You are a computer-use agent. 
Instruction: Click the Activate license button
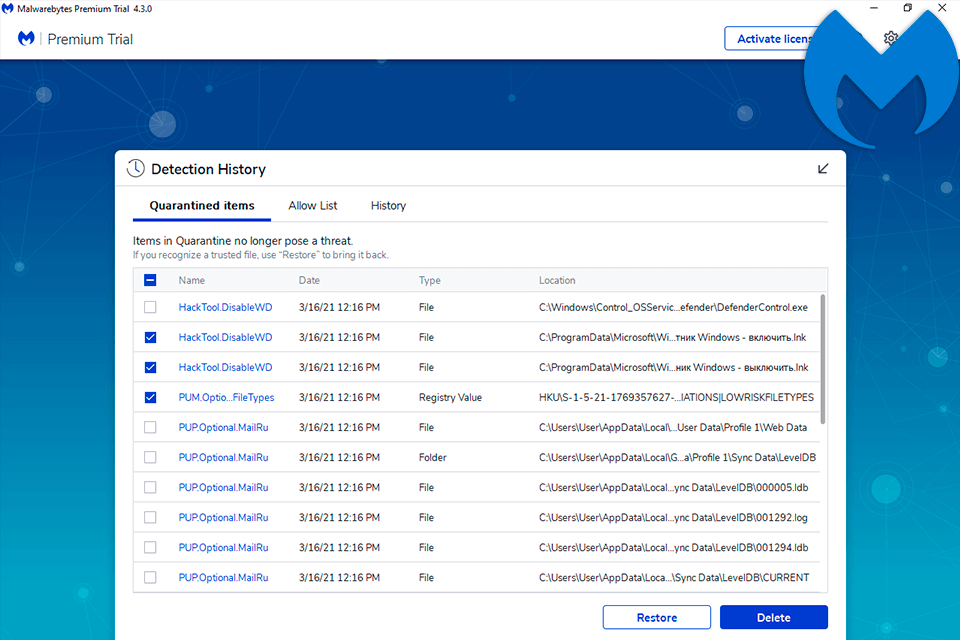click(770, 39)
